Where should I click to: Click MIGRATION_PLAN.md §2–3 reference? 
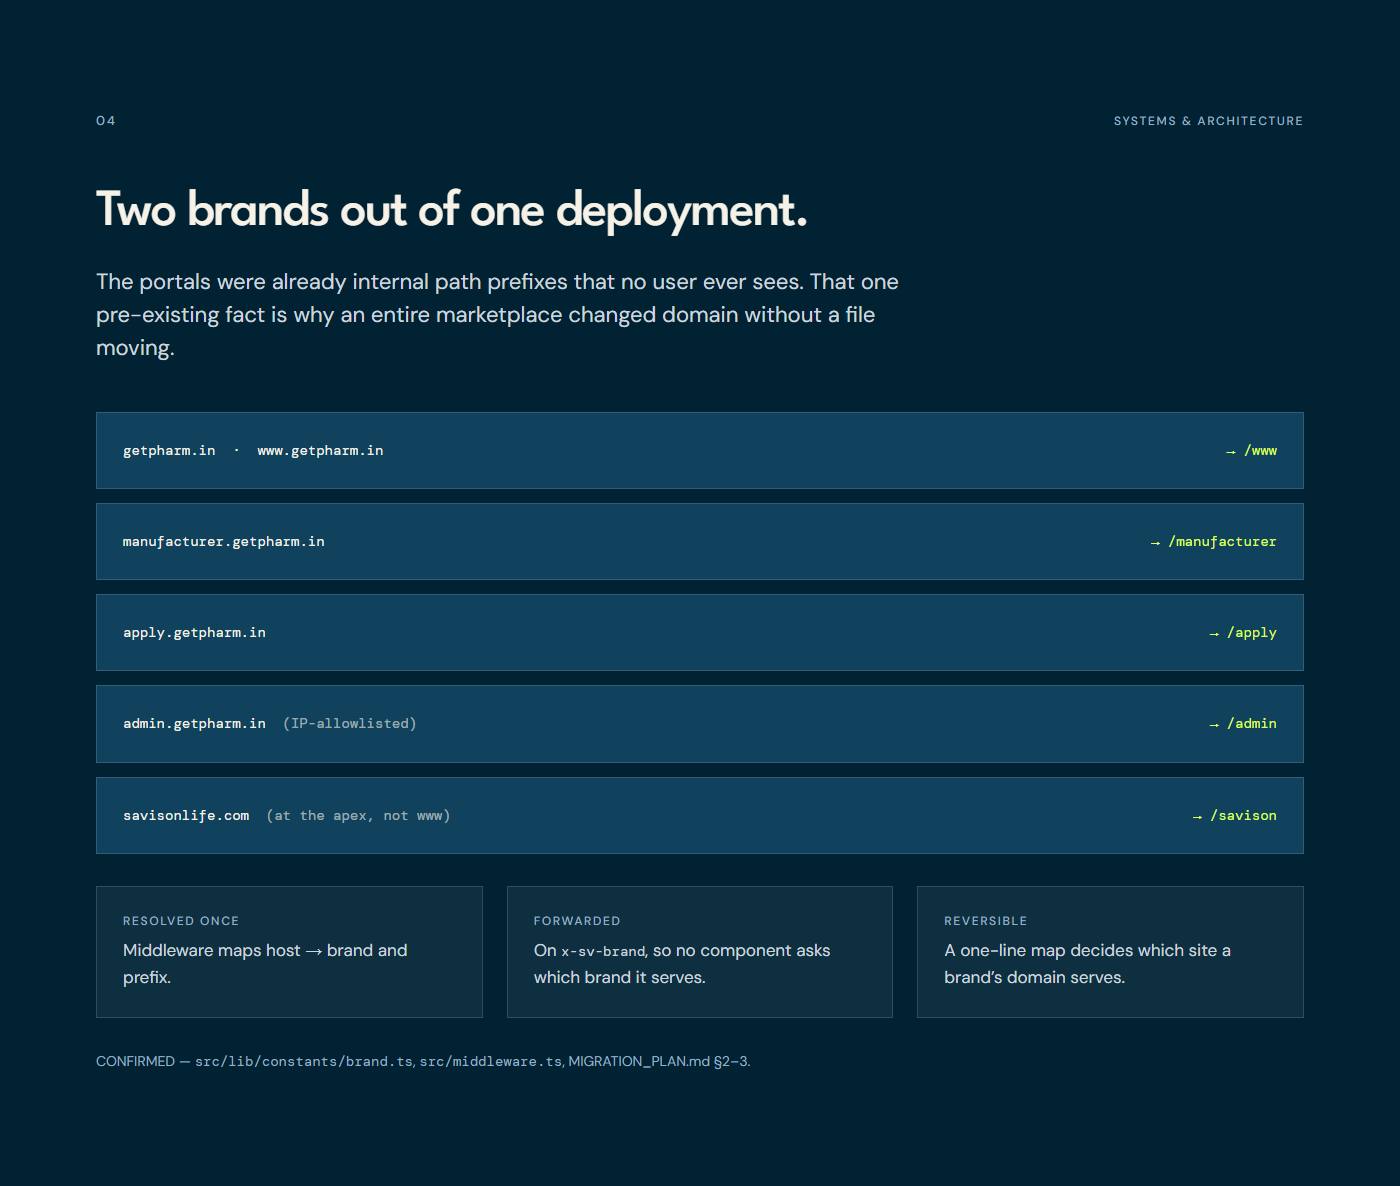(x=658, y=1061)
